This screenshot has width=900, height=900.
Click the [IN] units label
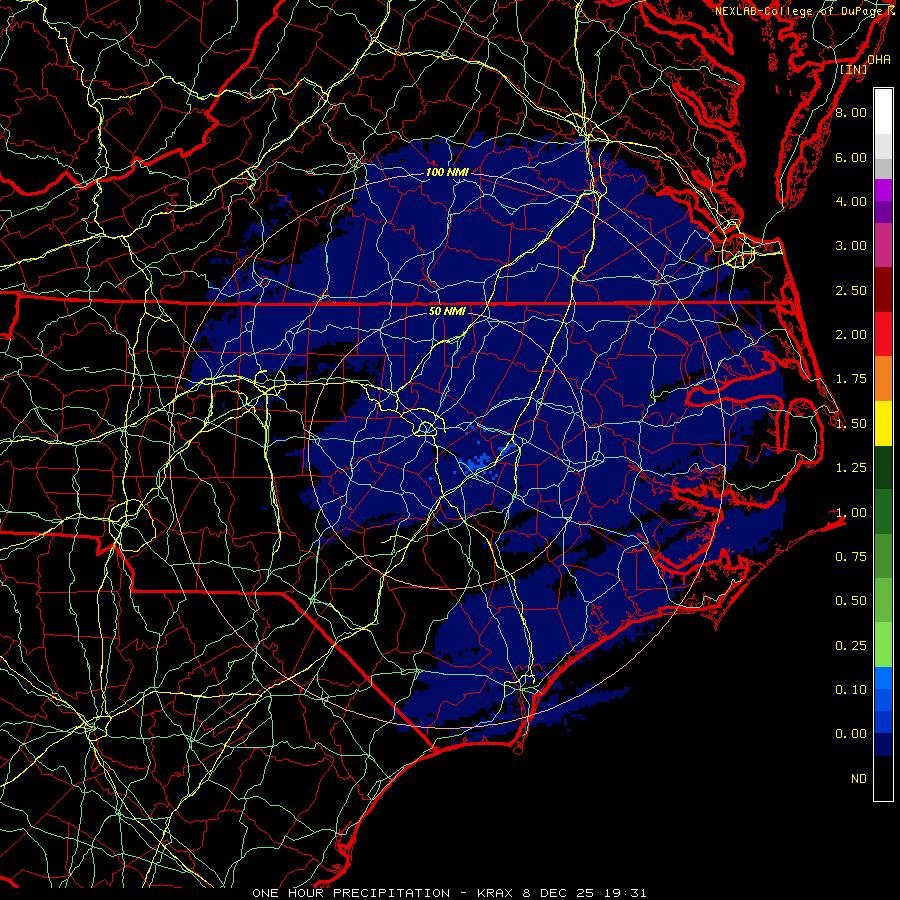click(854, 69)
